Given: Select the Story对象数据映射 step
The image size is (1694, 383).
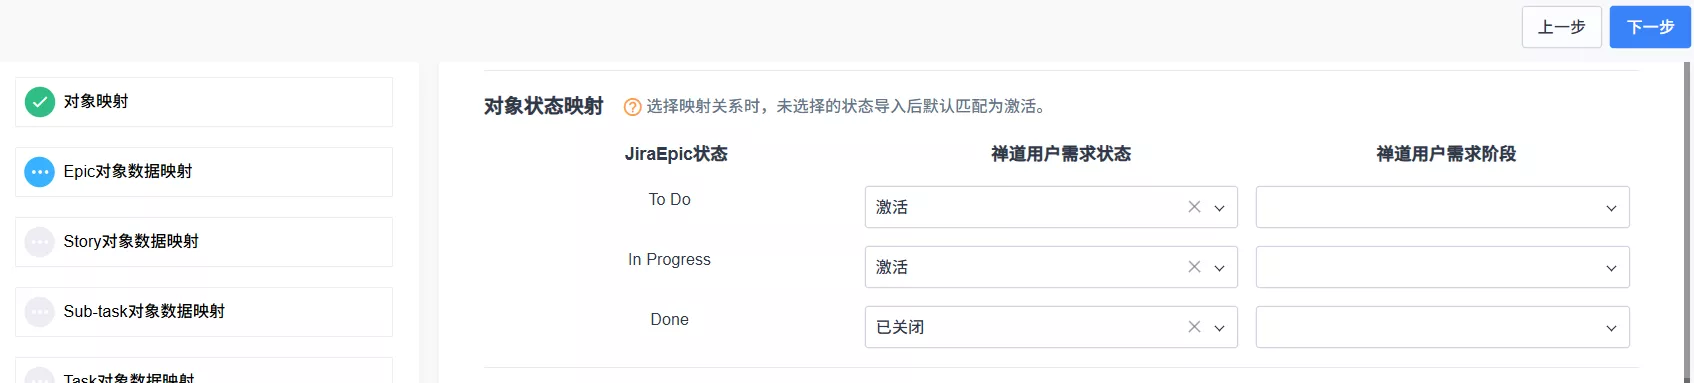Looking at the screenshot, I should [204, 242].
